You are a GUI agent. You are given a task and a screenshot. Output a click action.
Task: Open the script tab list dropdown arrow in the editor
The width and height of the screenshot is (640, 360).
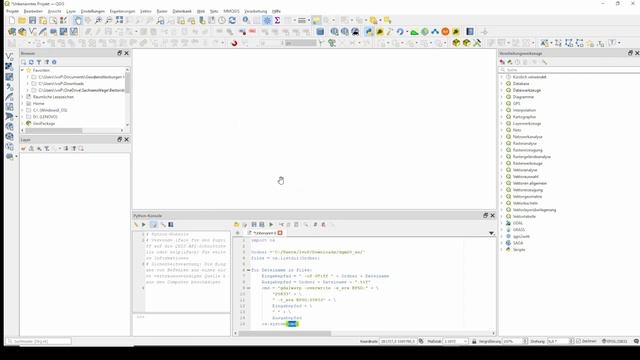(x=491, y=233)
